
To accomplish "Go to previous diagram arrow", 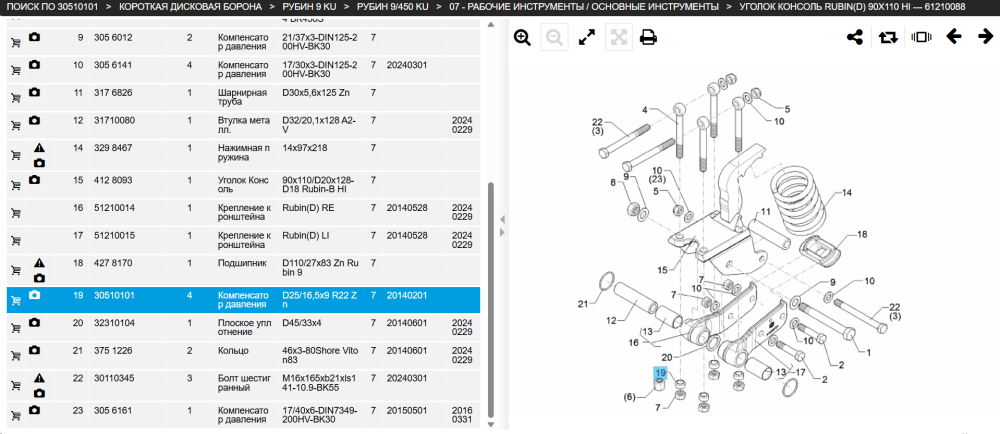I will (953, 36).
